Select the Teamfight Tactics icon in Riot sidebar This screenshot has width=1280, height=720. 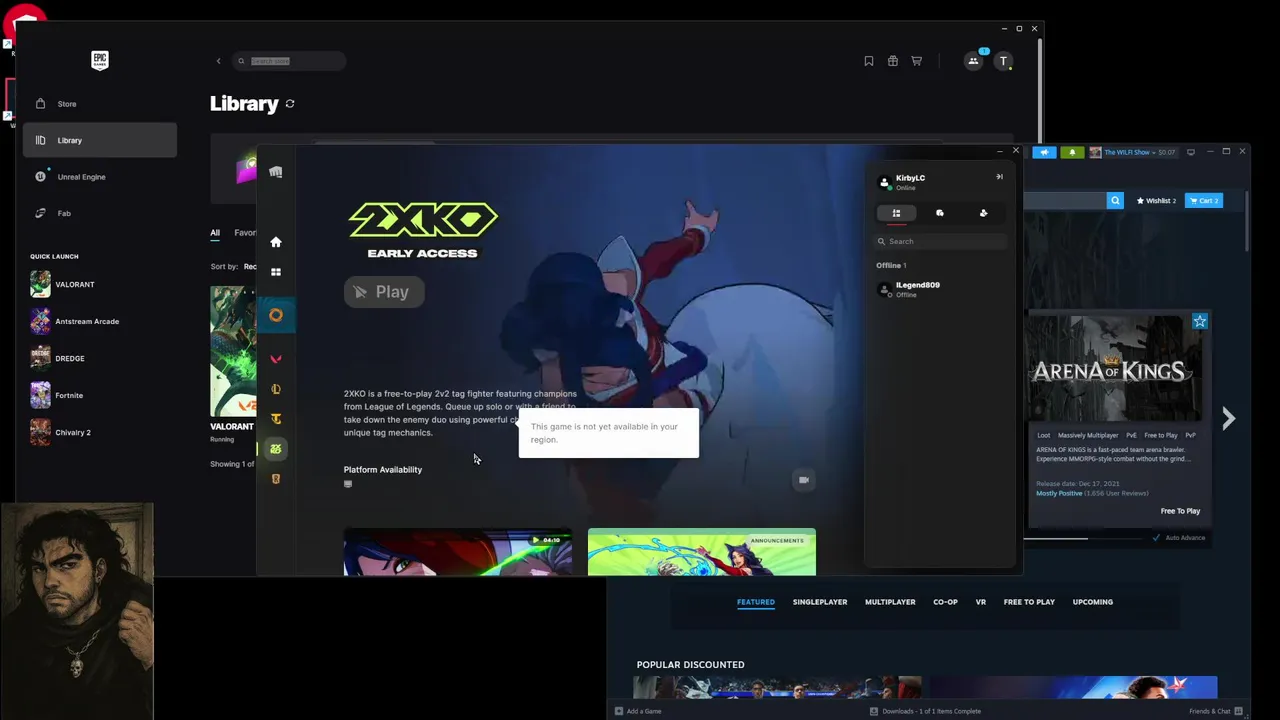click(276, 419)
